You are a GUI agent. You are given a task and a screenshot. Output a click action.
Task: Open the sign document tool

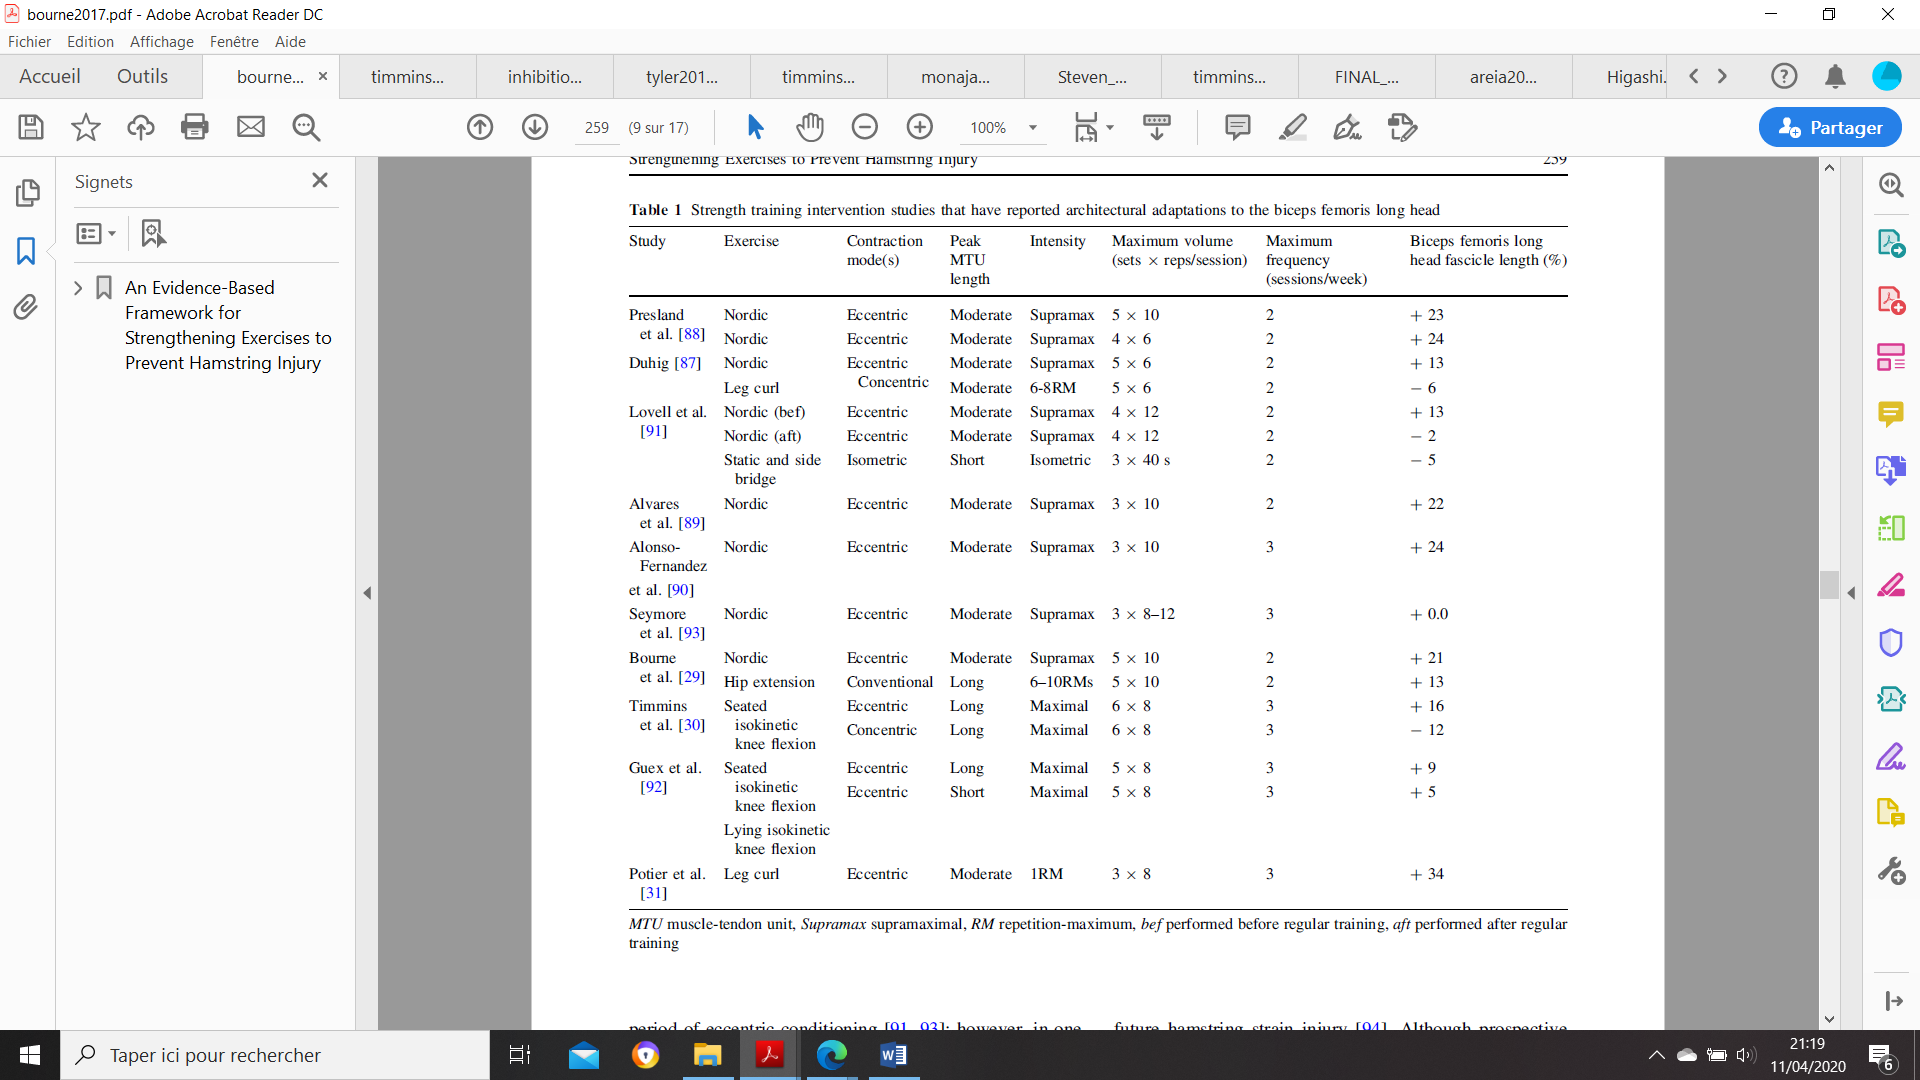1348,127
